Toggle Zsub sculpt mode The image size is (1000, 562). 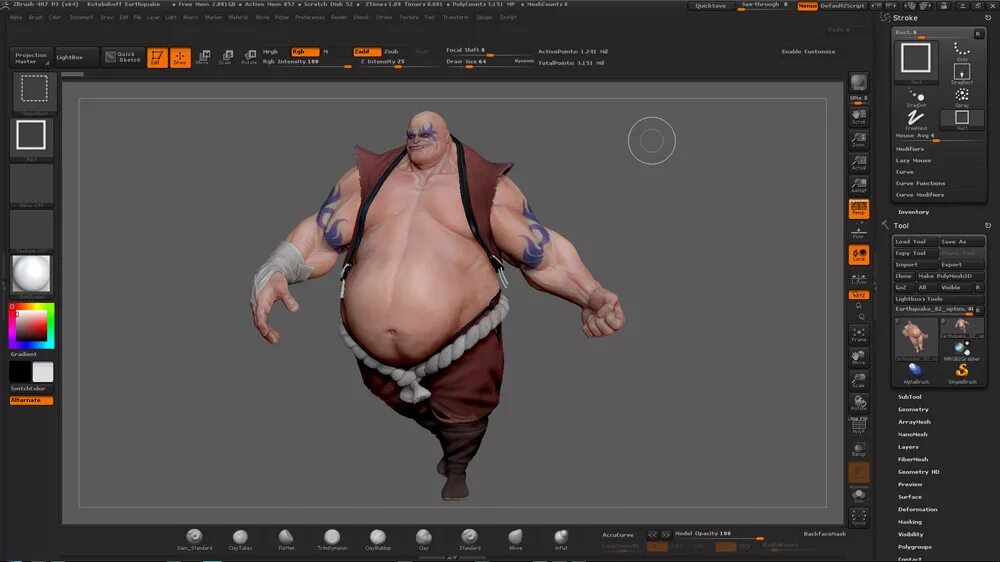[392, 52]
